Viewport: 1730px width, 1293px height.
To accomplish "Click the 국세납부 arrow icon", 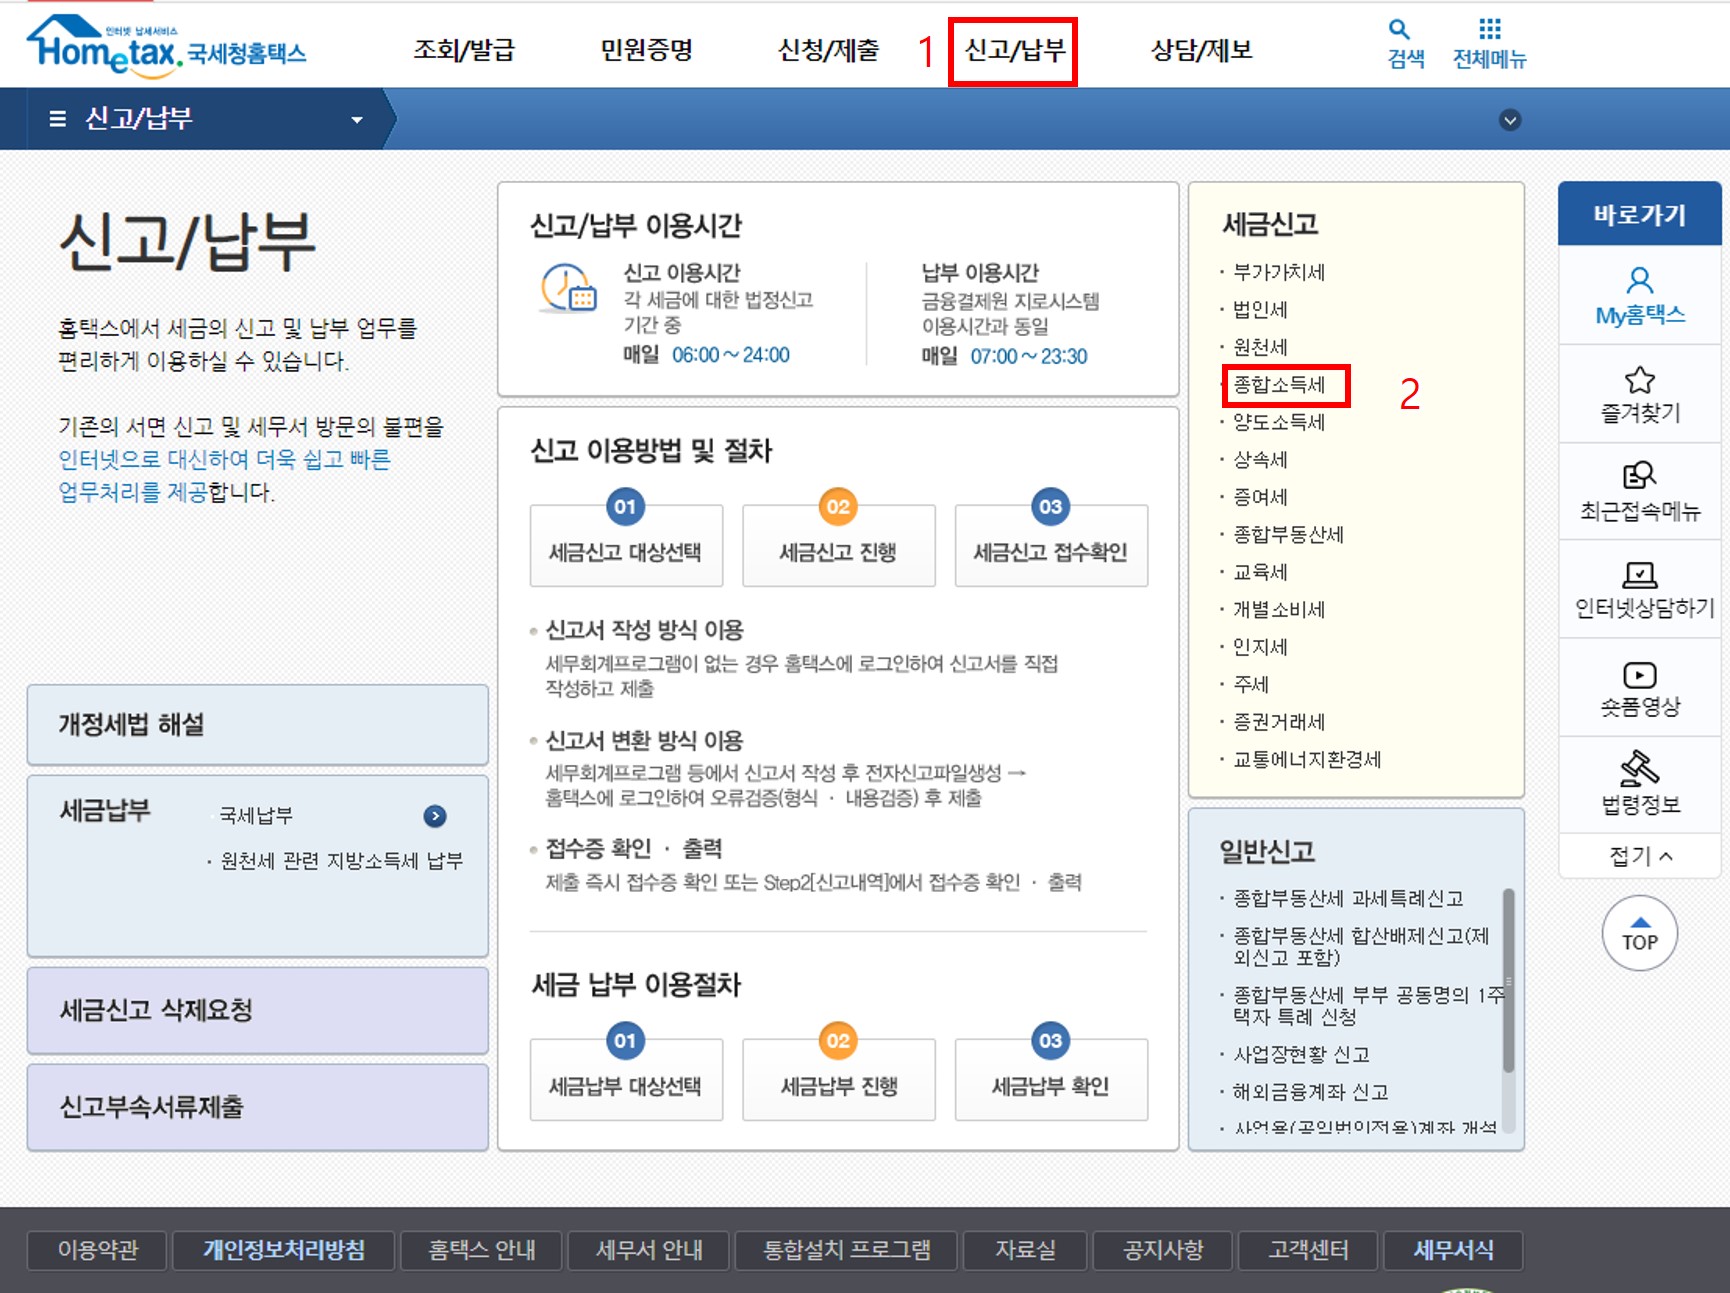I will tap(435, 816).
